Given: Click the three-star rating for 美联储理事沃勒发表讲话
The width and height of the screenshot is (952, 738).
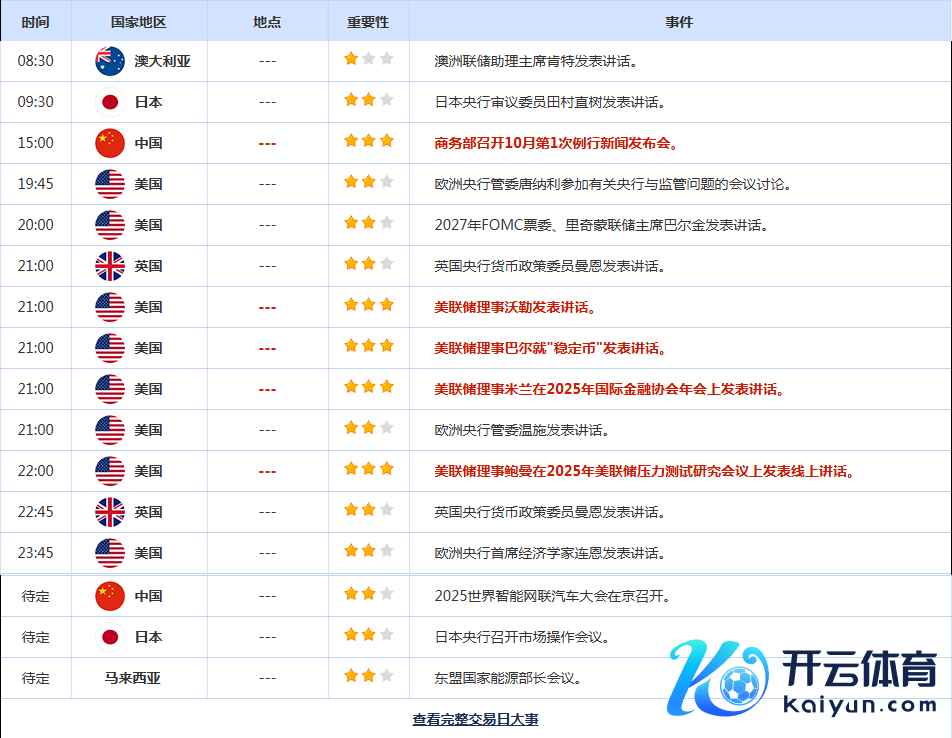Looking at the screenshot, I should (x=368, y=306).
